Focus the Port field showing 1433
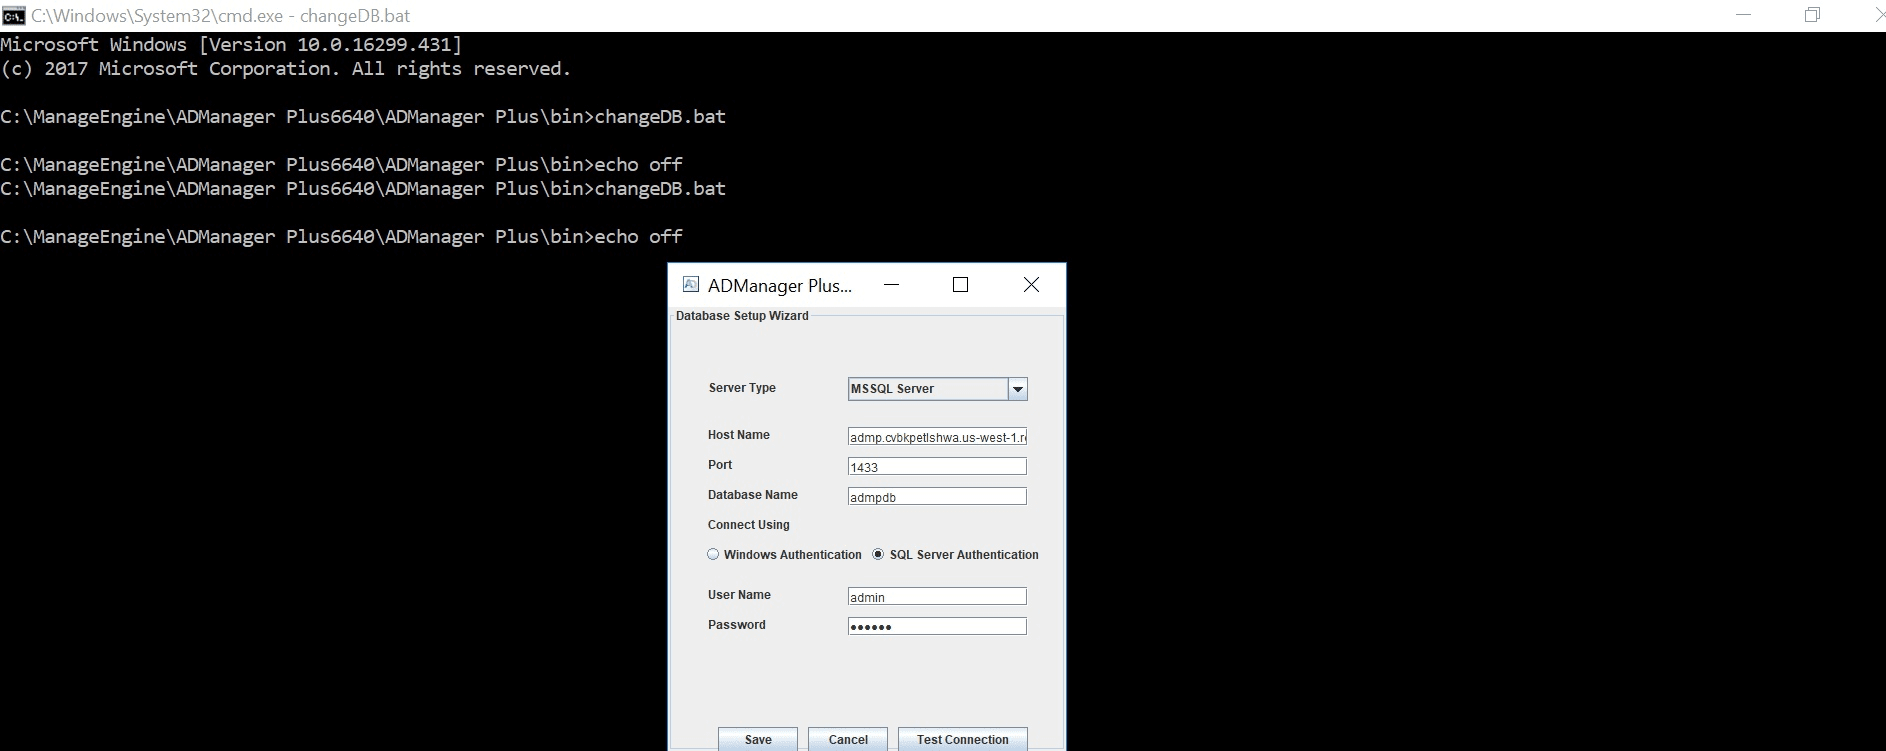Viewport: 1886px width, 751px height. pos(937,467)
